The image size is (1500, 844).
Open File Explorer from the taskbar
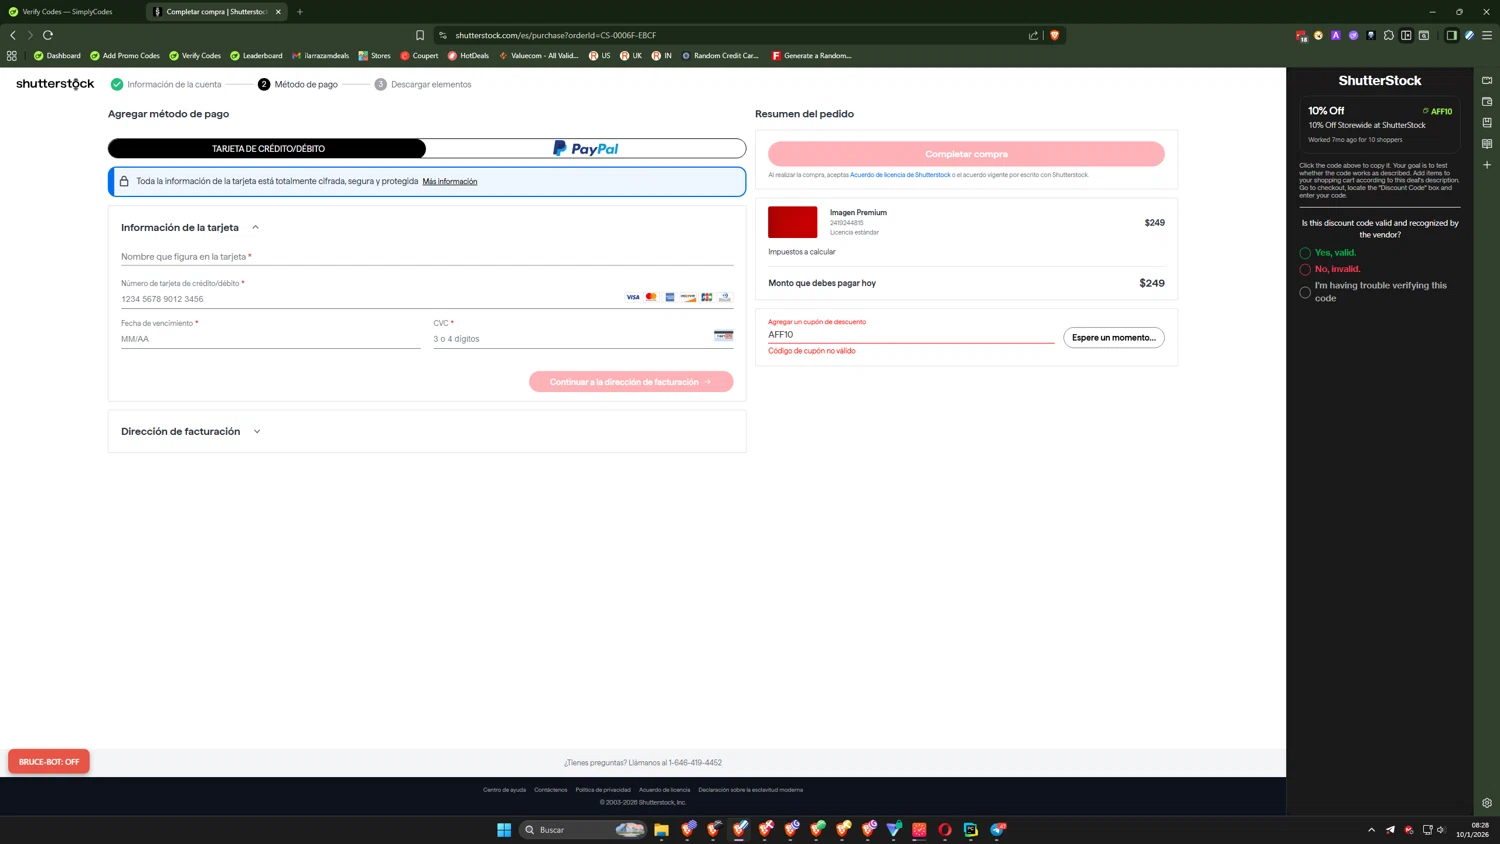pos(661,830)
